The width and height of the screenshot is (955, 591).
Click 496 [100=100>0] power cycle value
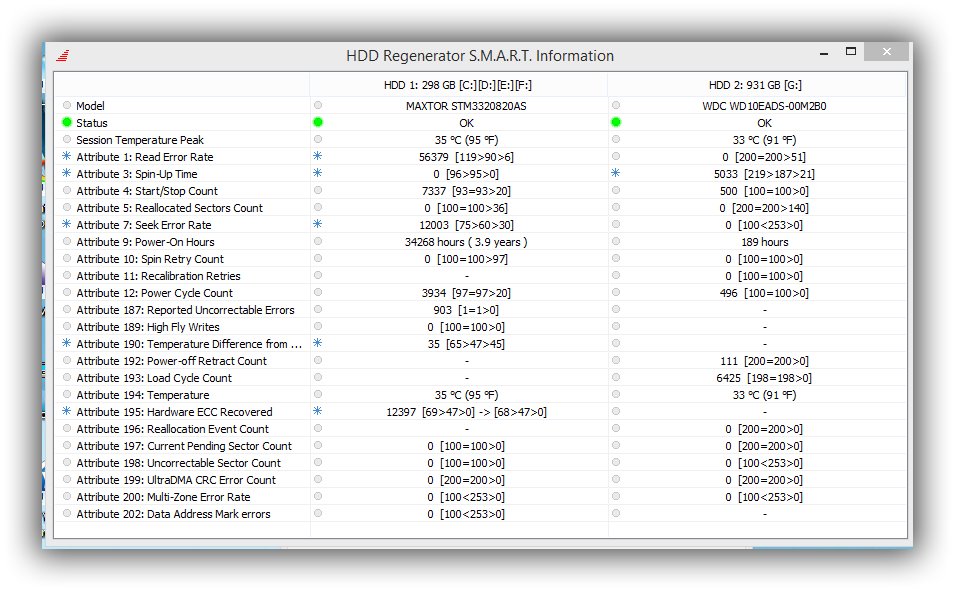764,294
